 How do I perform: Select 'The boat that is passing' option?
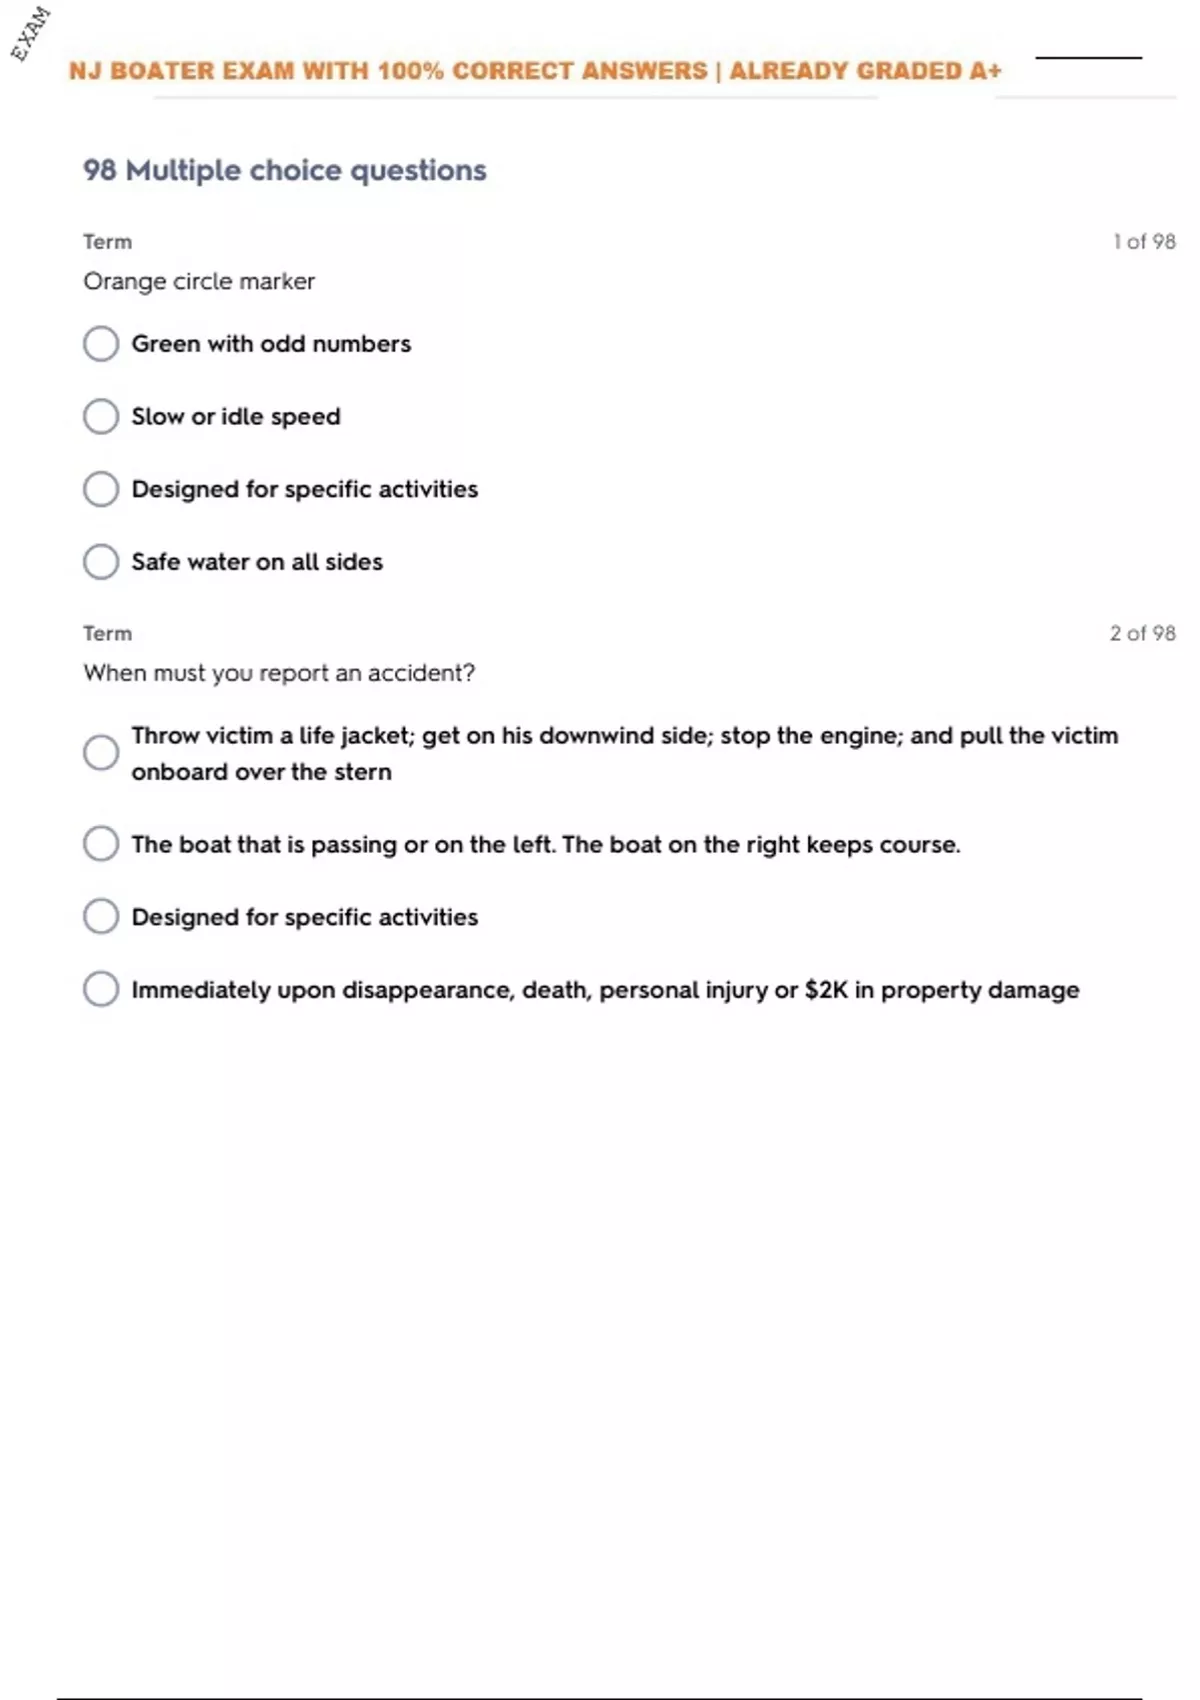click(101, 844)
